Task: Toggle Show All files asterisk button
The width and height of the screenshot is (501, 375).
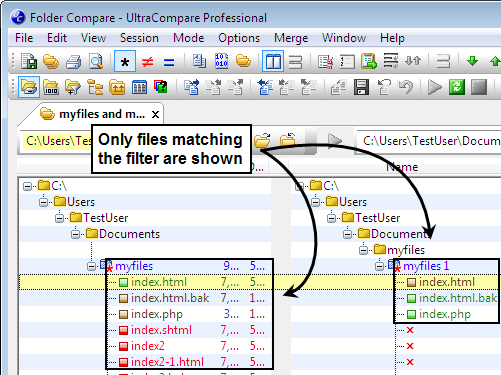Action: coord(125,61)
